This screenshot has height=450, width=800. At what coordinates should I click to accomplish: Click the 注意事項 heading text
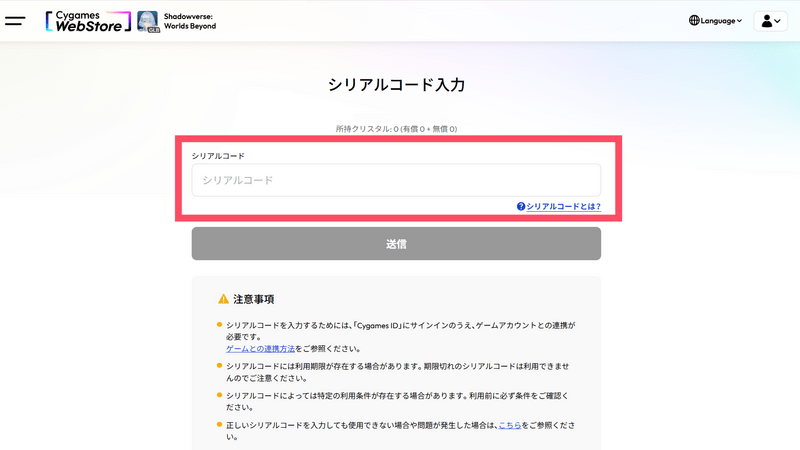(x=254, y=299)
